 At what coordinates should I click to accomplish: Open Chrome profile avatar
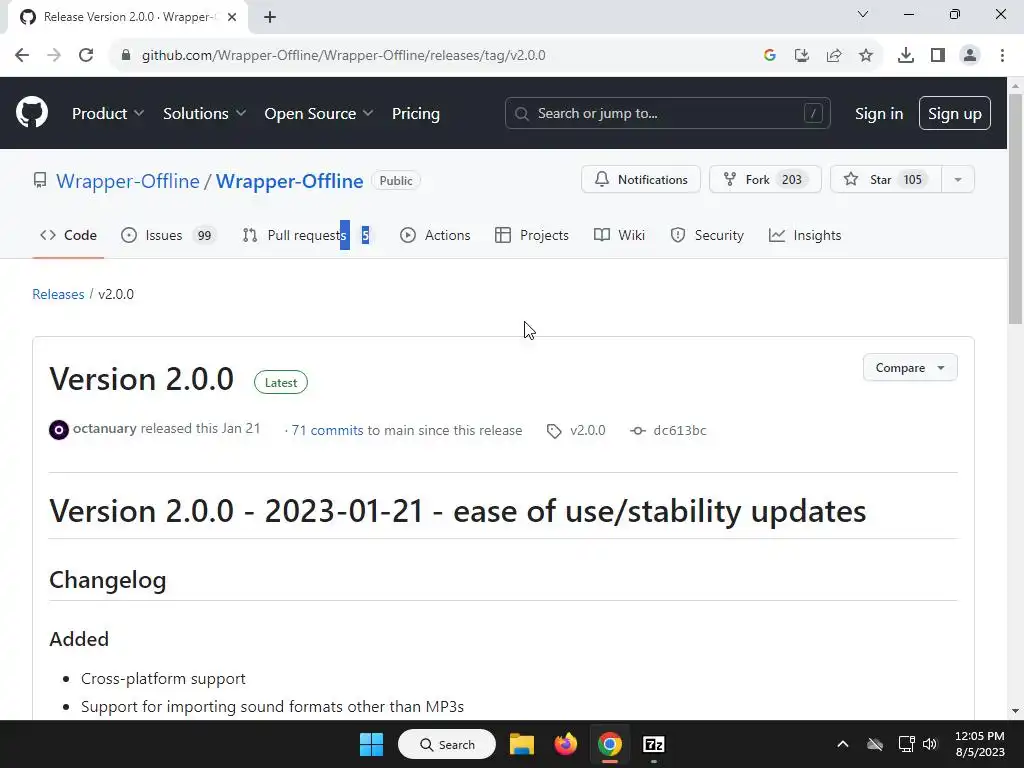(x=970, y=56)
